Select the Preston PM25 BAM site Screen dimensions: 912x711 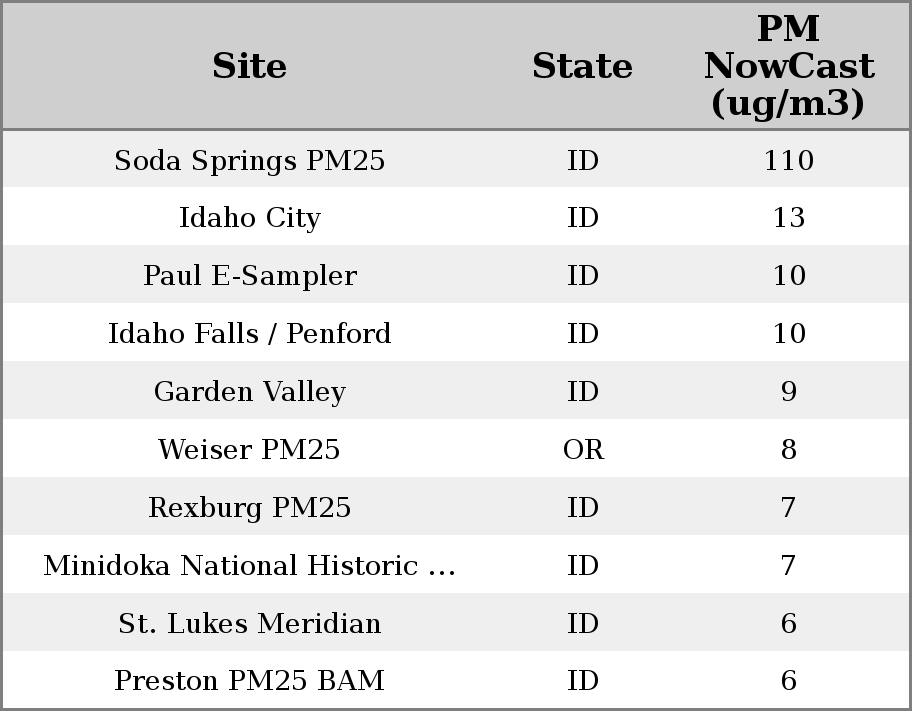click(x=249, y=681)
